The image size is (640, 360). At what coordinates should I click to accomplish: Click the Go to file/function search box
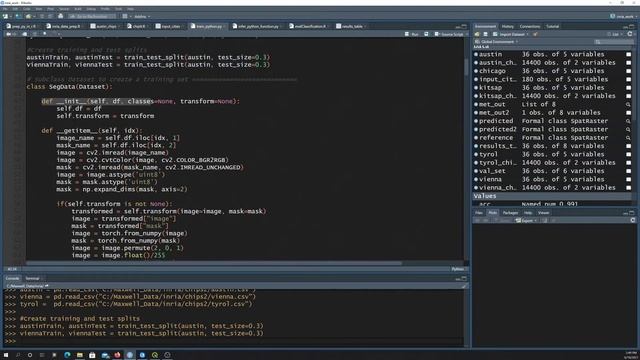point(91,16)
